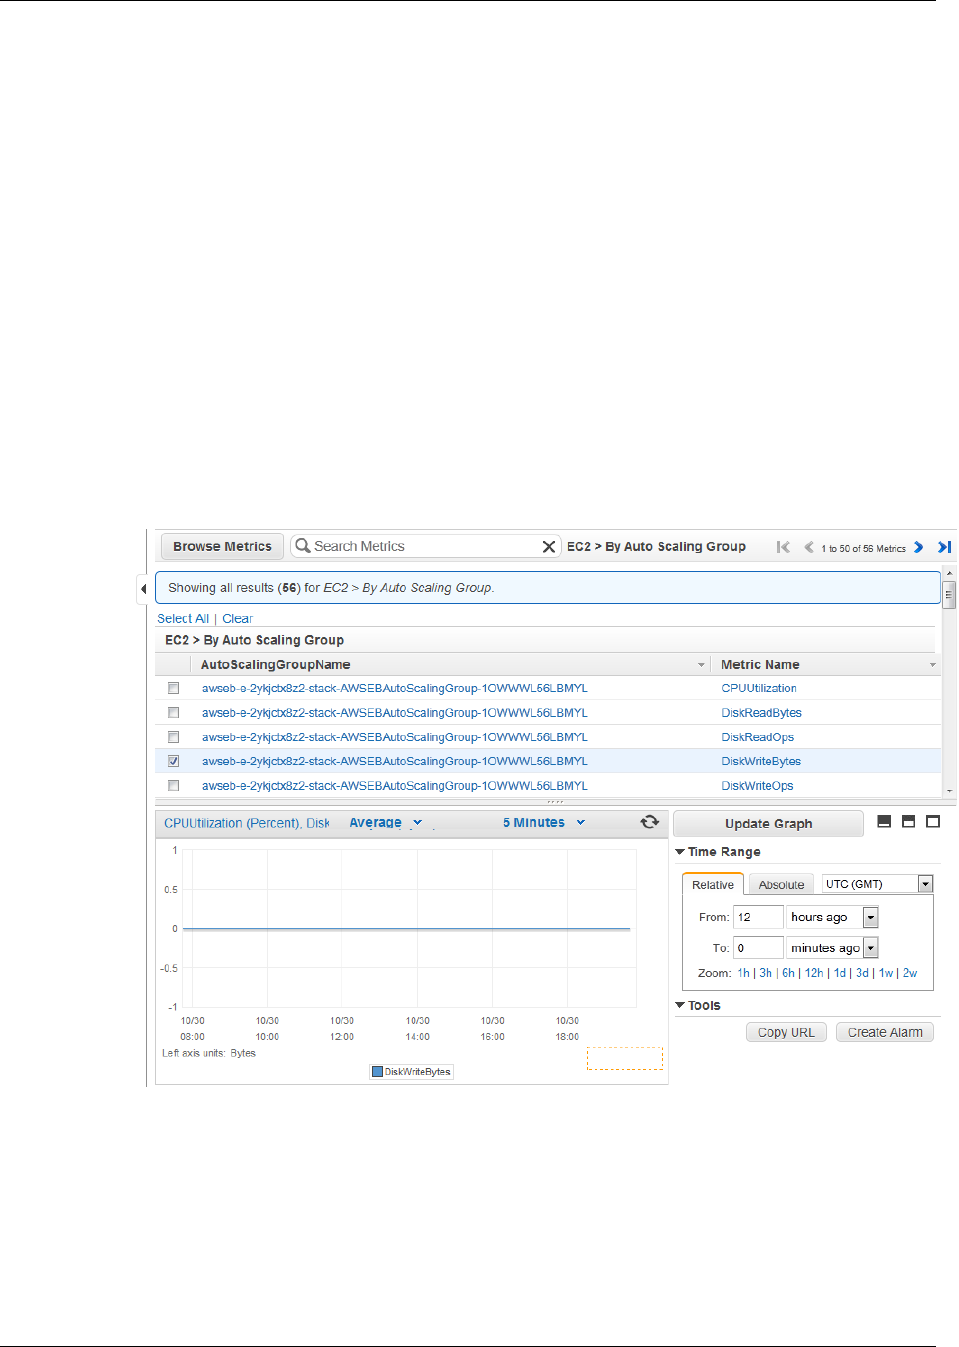Switch to the Absolute time tab
The height and width of the screenshot is (1347, 959).
click(x=781, y=885)
